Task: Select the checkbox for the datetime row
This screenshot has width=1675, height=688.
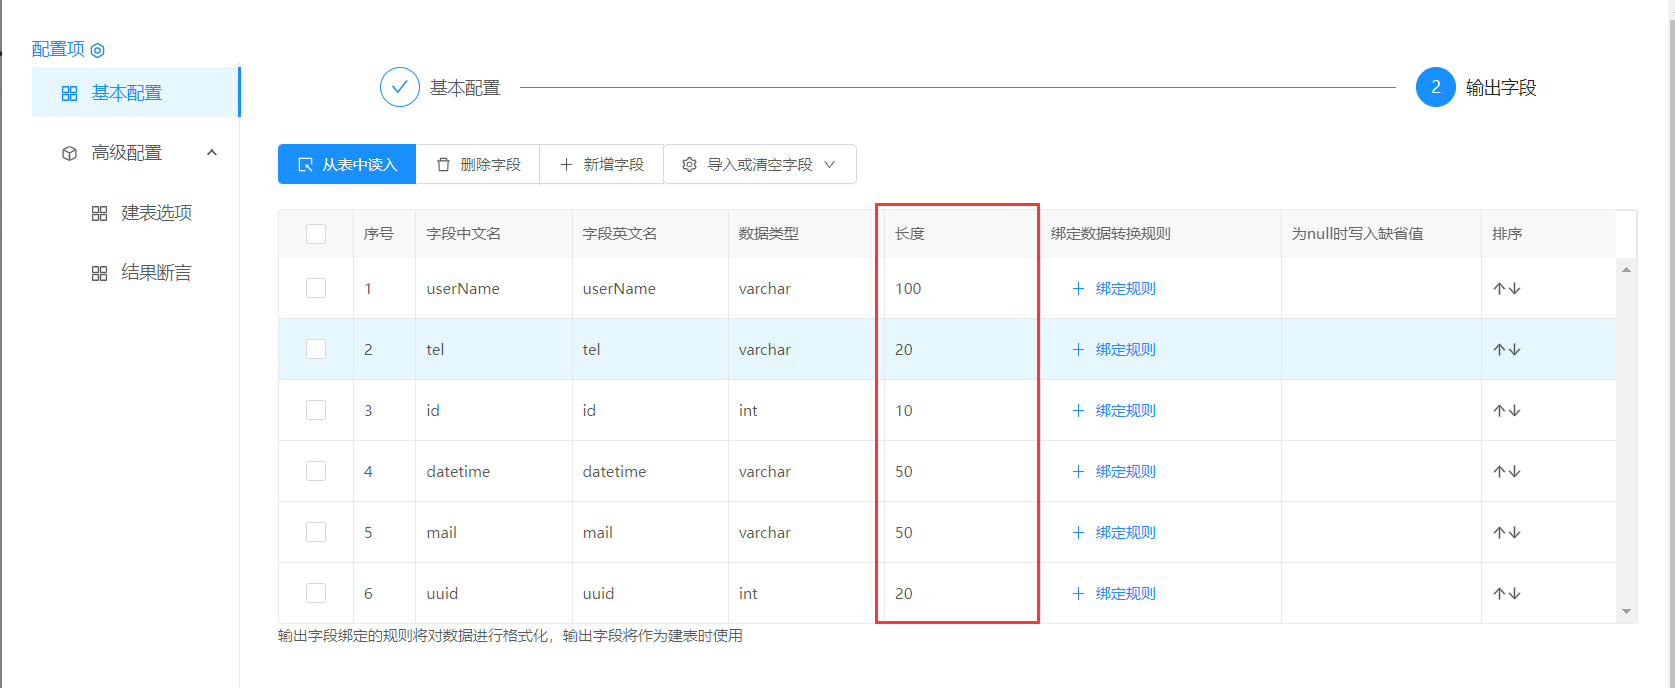Action: click(x=316, y=472)
